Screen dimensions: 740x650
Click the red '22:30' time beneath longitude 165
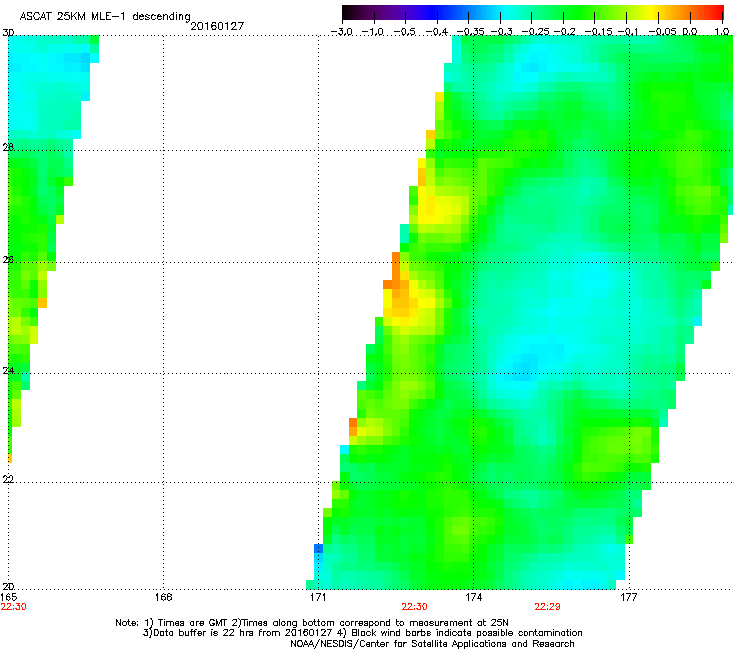14,607
